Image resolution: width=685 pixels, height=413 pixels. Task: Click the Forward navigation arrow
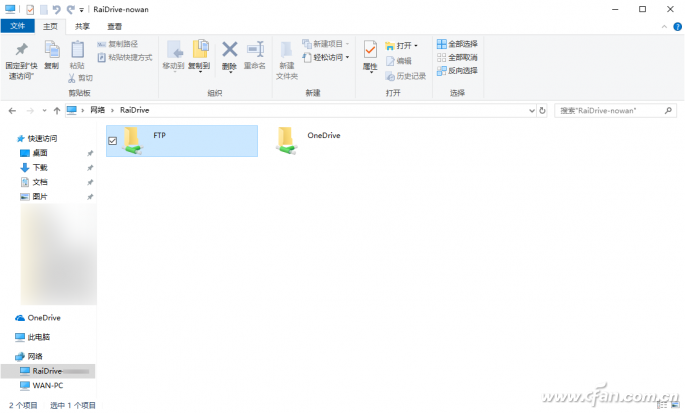coord(30,111)
